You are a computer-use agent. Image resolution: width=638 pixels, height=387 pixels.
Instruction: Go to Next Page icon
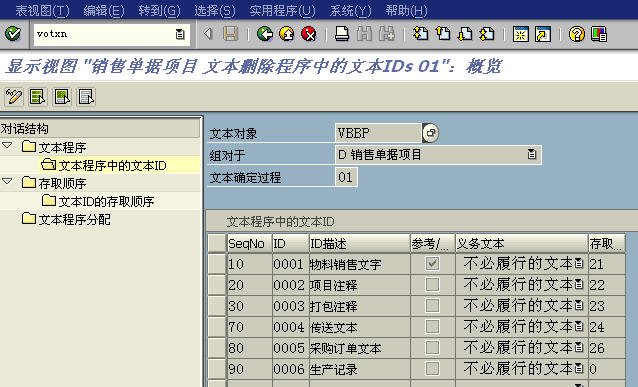pos(465,34)
